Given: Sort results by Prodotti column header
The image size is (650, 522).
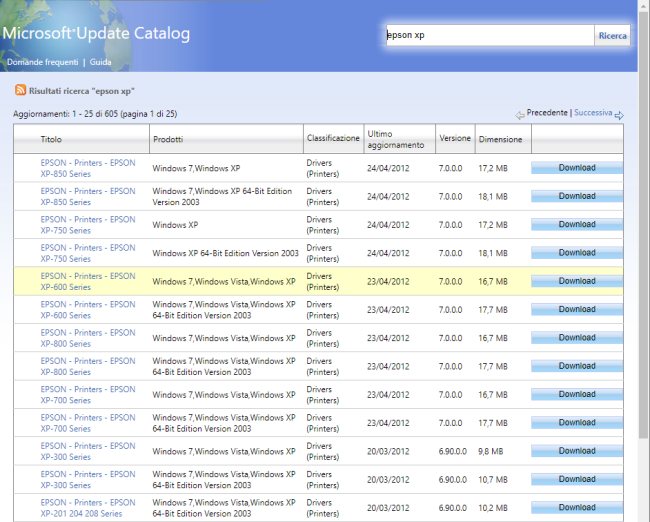Looking at the screenshot, I should (x=168, y=139).
